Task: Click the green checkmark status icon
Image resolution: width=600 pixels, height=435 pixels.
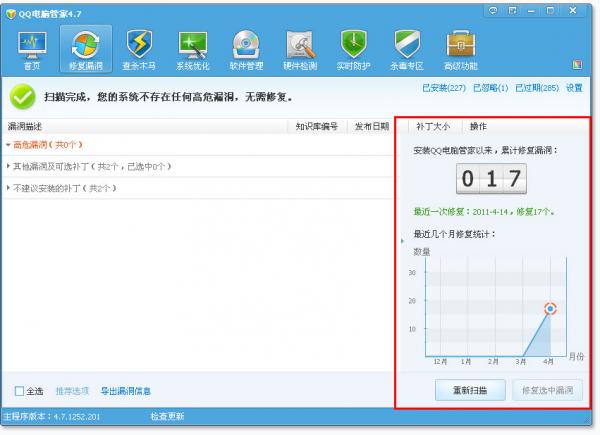Action: click(x=23, y=96)
